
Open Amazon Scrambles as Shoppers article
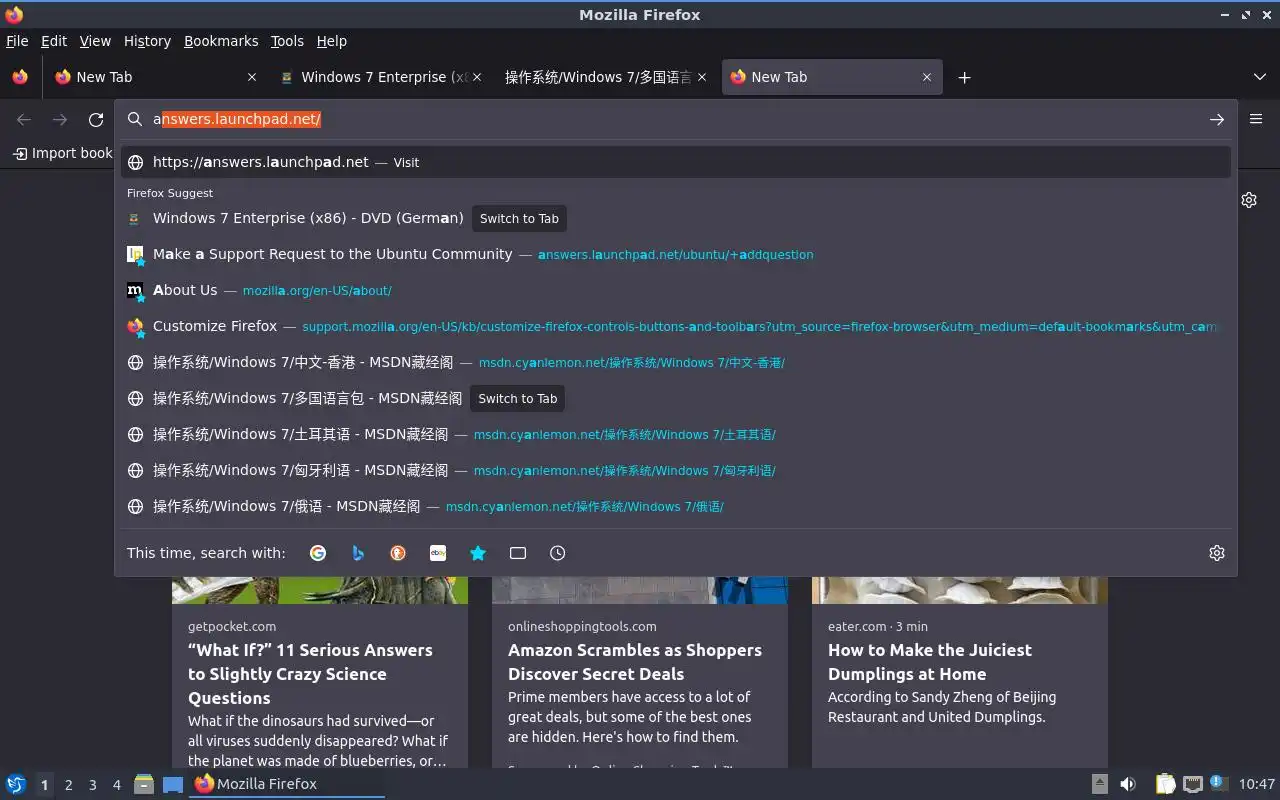pyautogui.click(x=635, y=662)
